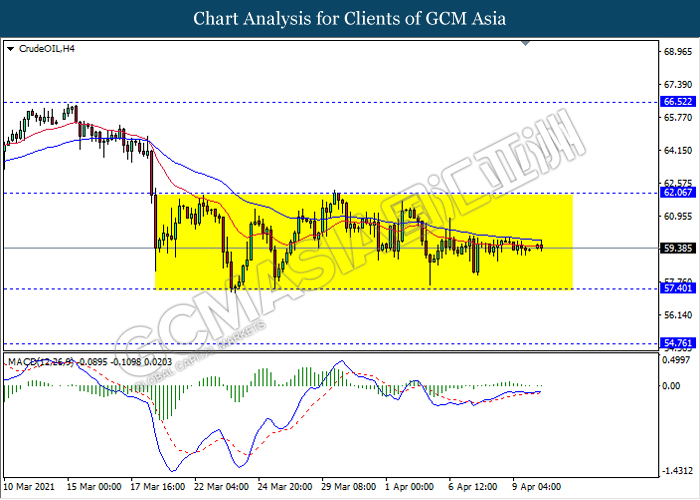The height and width of the screenshot is (500, 700).
Task: Select the 54.761 price level label
Action: coord(678,343)
